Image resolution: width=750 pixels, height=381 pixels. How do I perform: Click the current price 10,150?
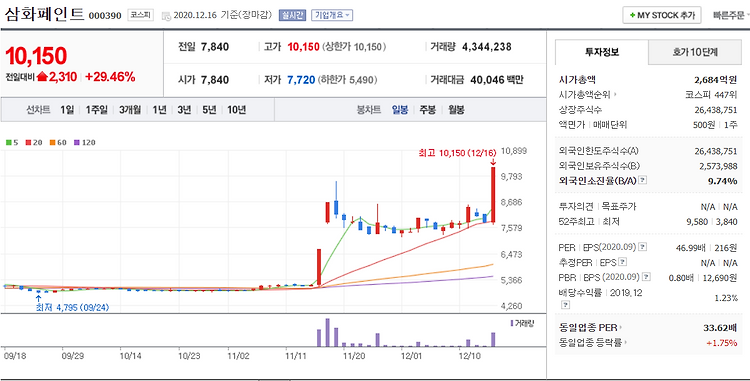pos(36,56)
